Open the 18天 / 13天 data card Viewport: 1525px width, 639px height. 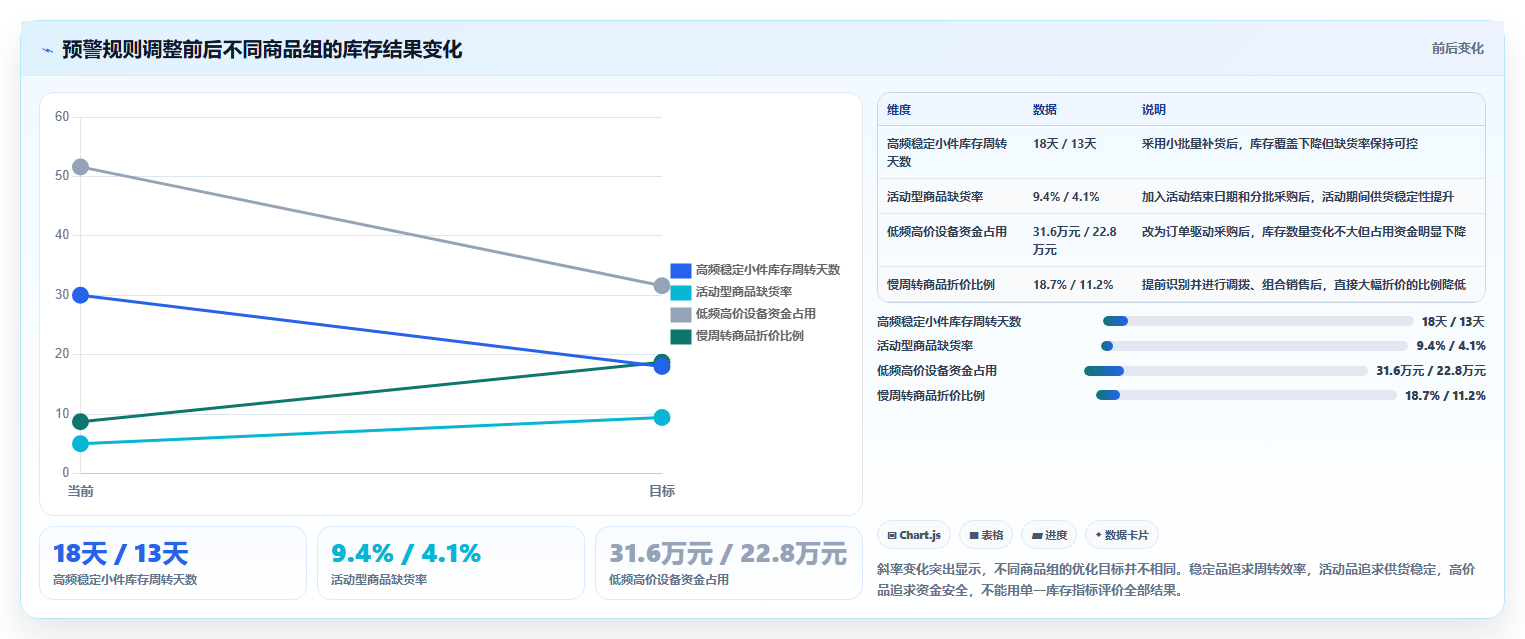coord(173,563)
